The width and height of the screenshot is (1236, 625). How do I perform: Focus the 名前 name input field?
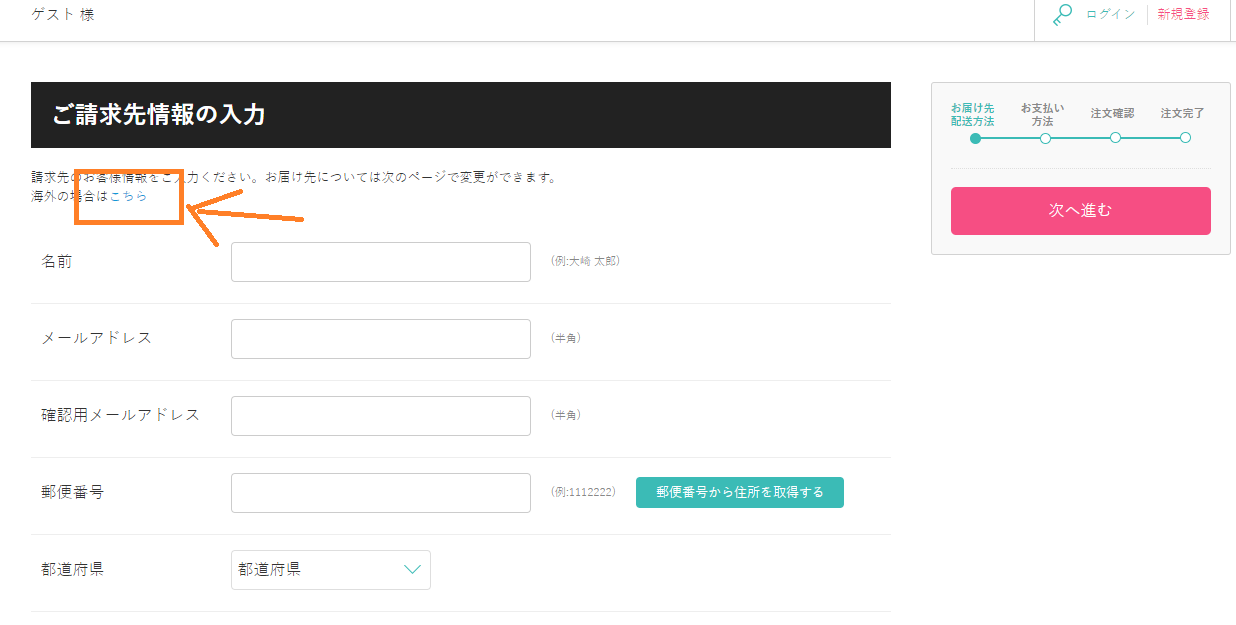[380, 262]
